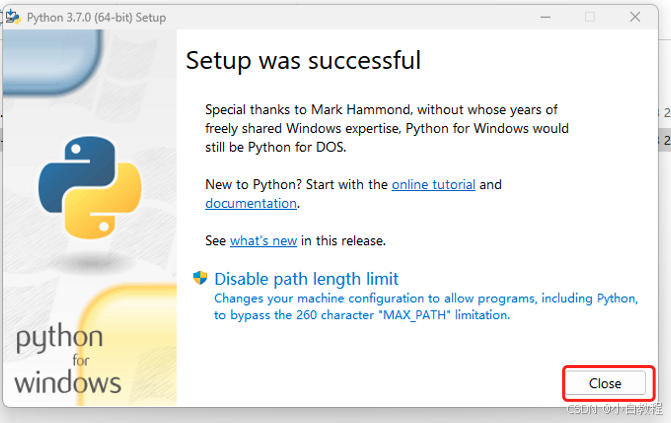Close the setup window with the title bar X
This screenshot has height=423, width=671.
pyautogui.click(x=635, y=17)
